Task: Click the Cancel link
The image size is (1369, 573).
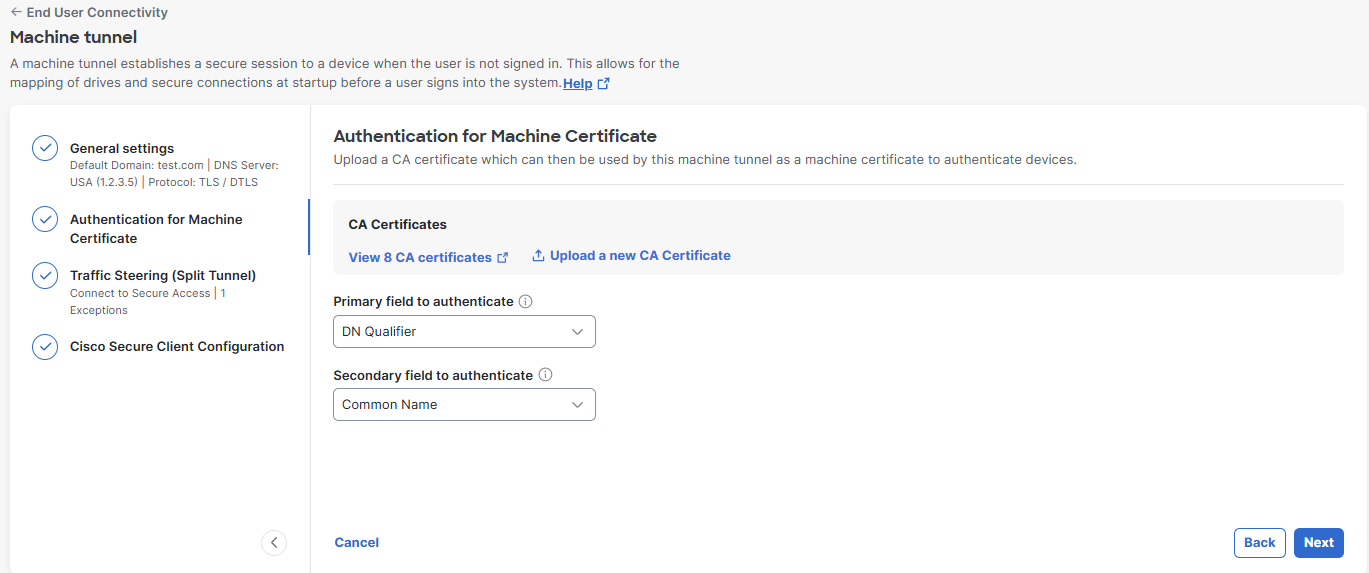Action: 357,542
